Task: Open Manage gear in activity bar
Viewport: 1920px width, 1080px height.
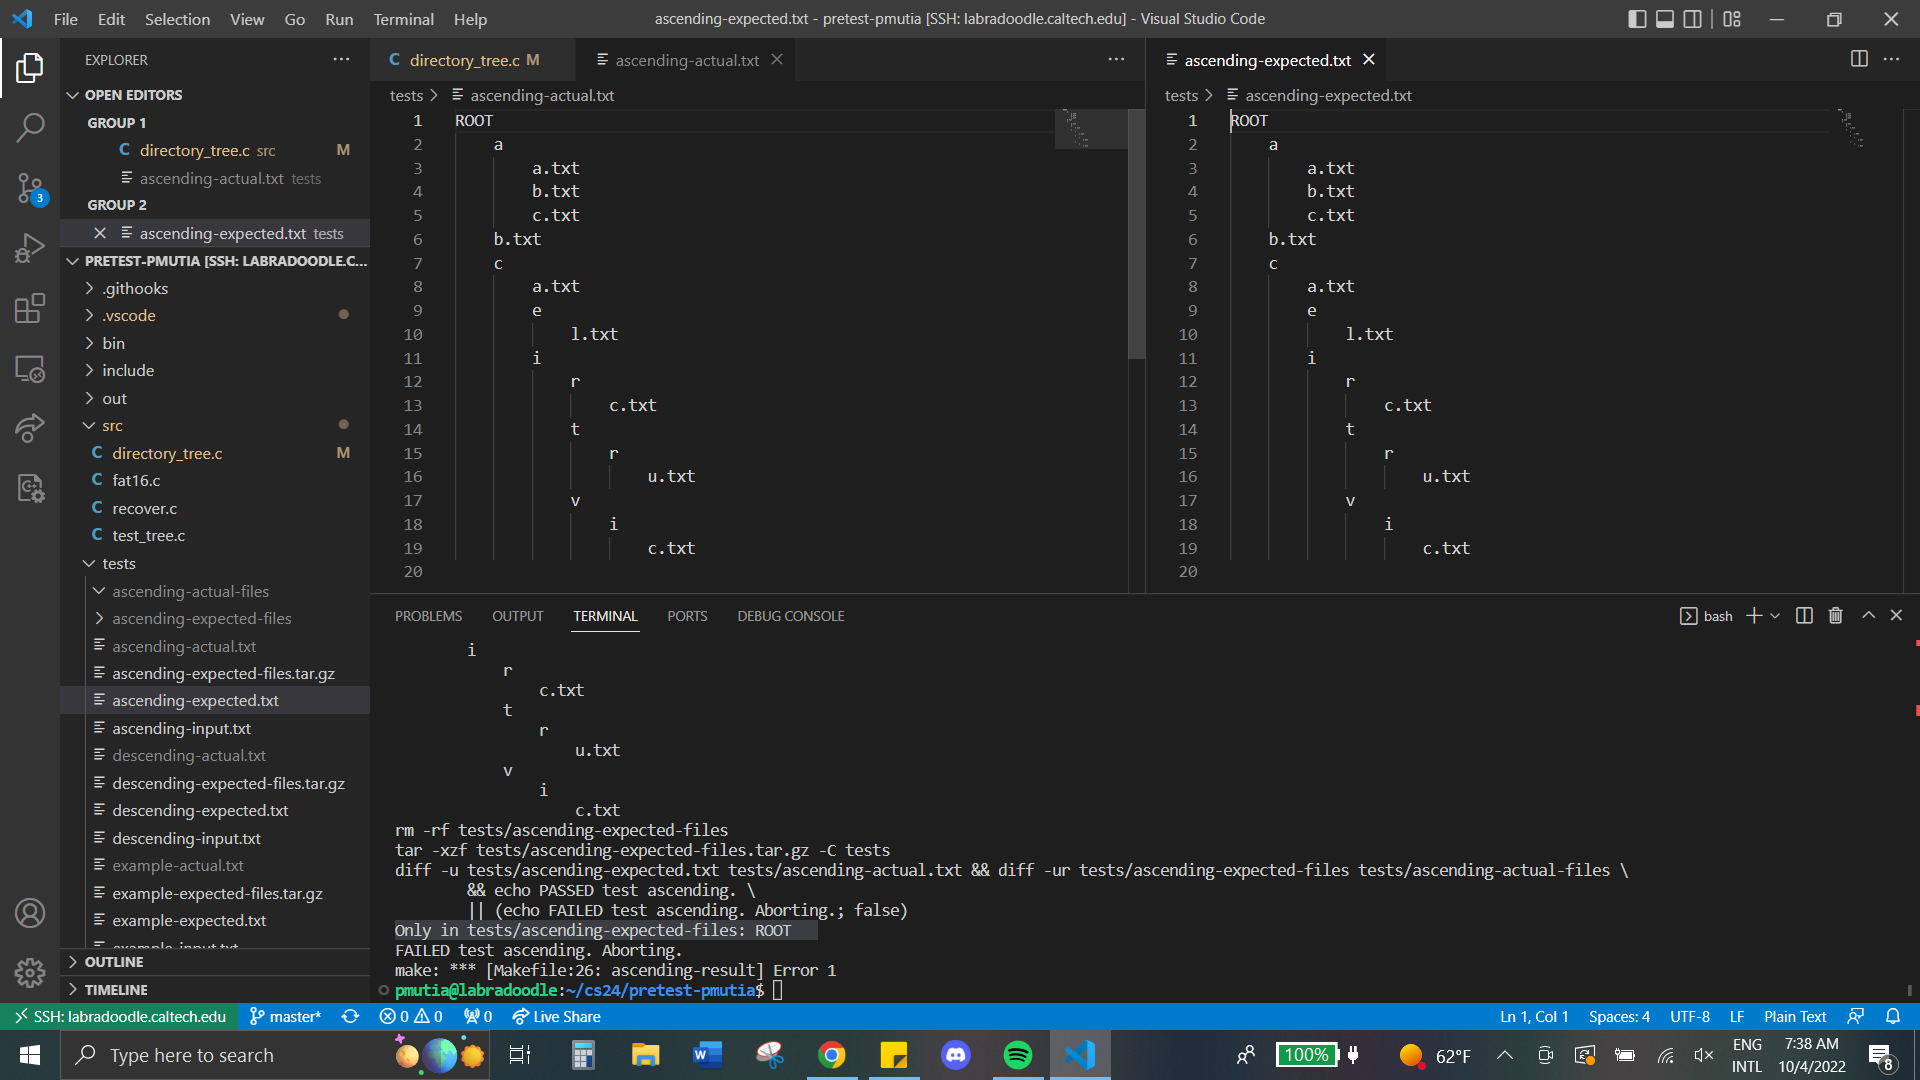Action: pyautogui.click(x=30, y=972)
